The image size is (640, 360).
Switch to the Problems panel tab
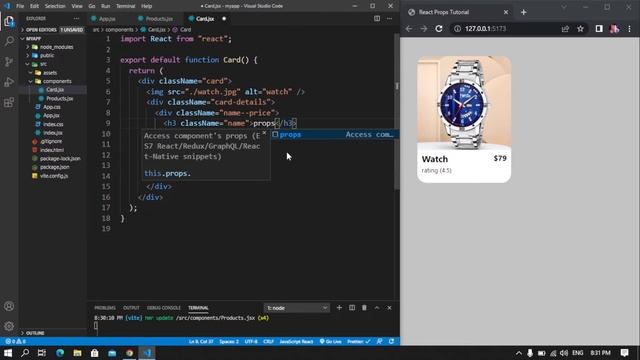coord(105,308)
